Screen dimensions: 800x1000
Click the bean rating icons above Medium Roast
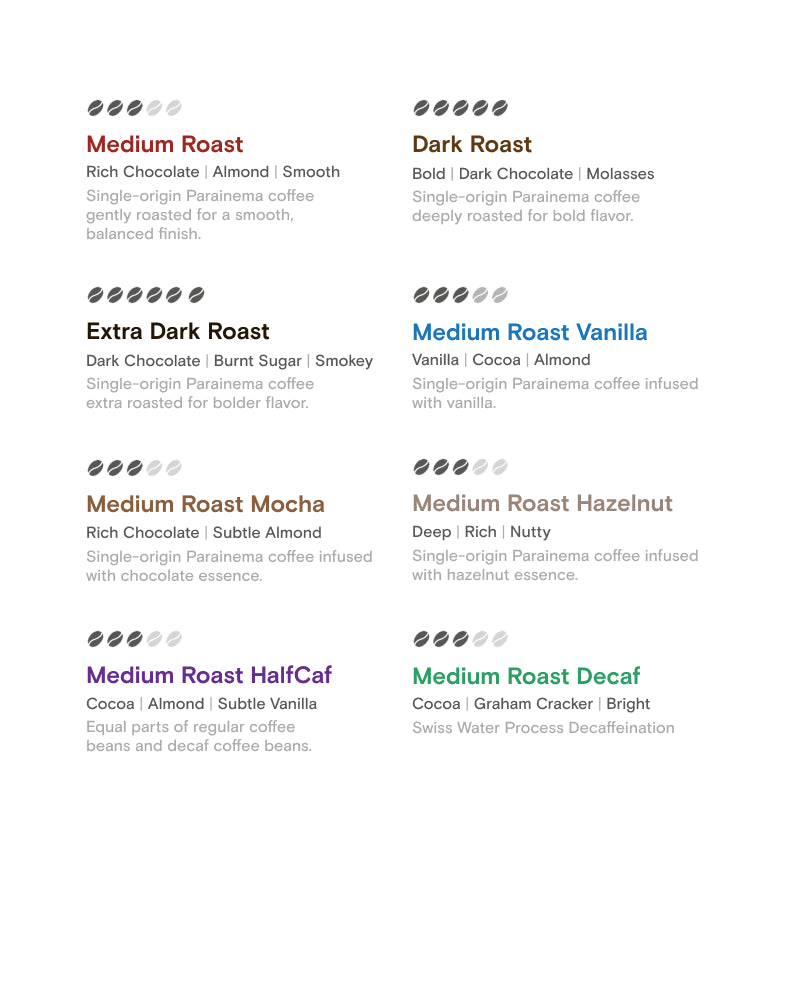(134, 108)
